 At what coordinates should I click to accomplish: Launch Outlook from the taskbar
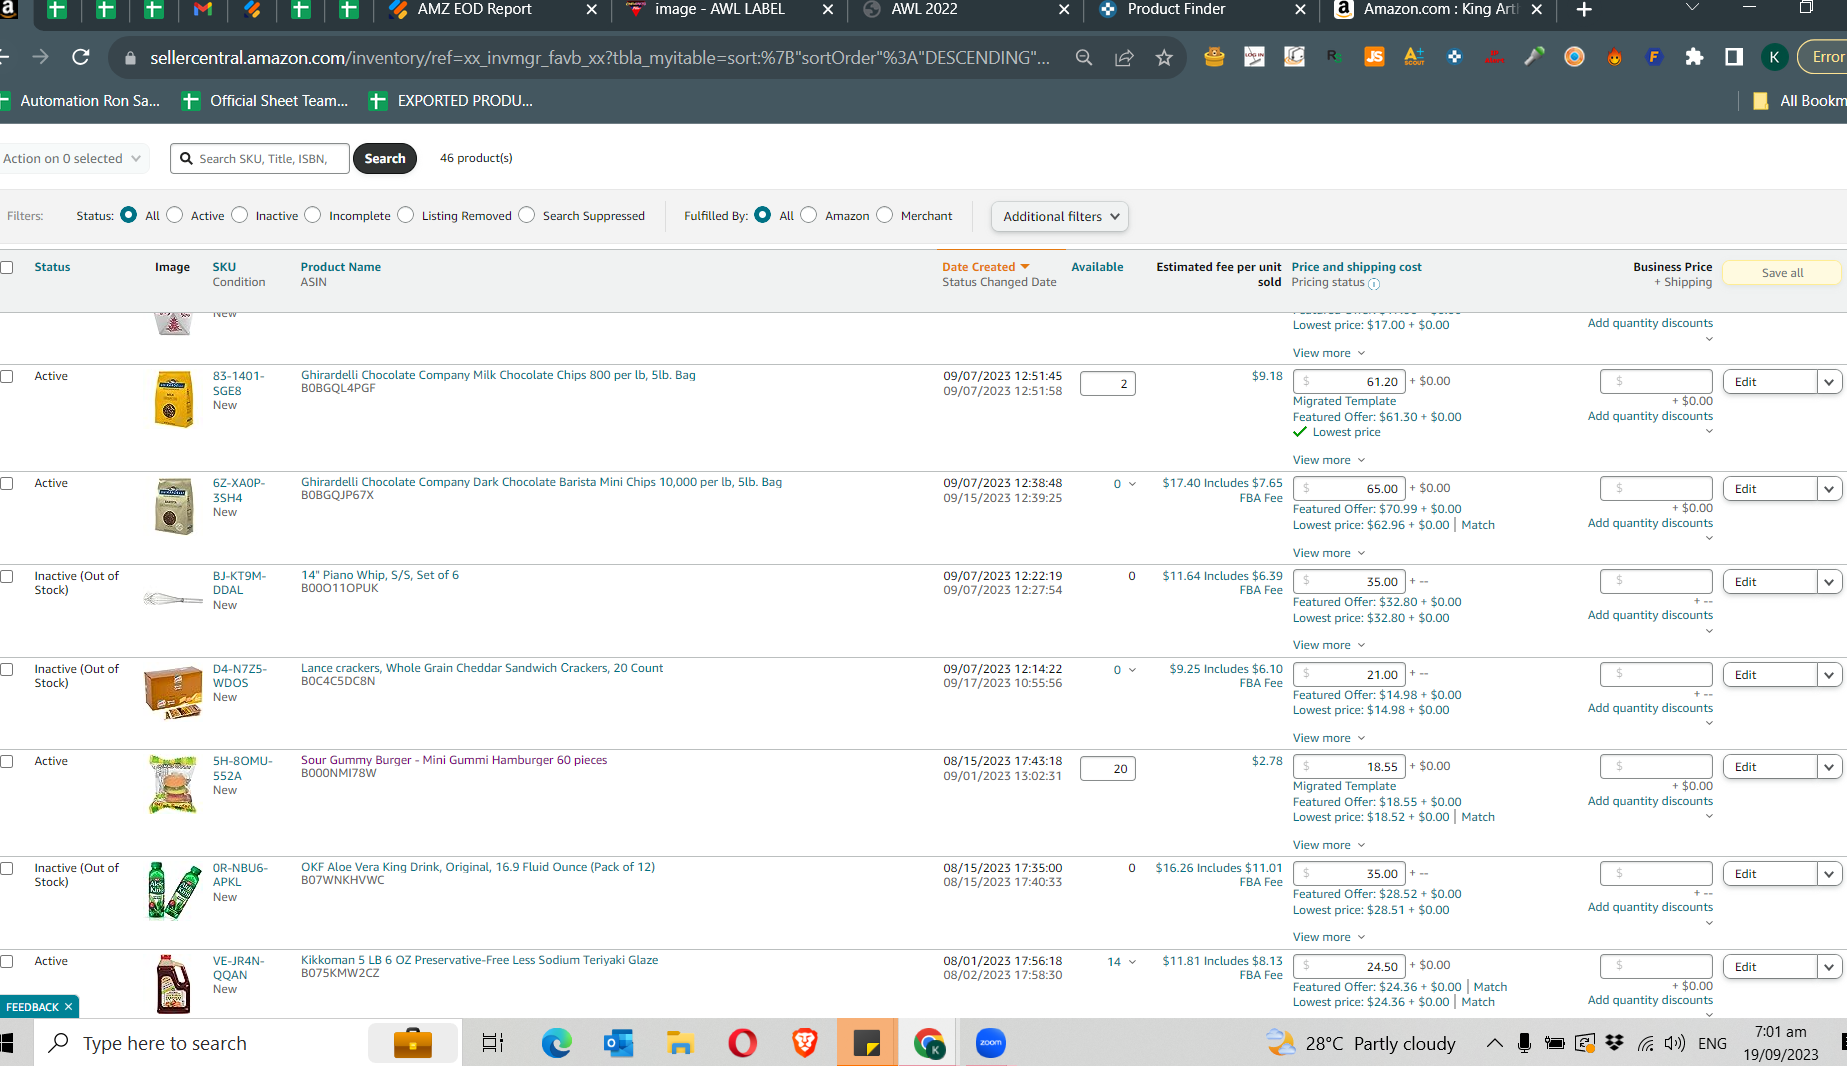[x=619, y=1043]
